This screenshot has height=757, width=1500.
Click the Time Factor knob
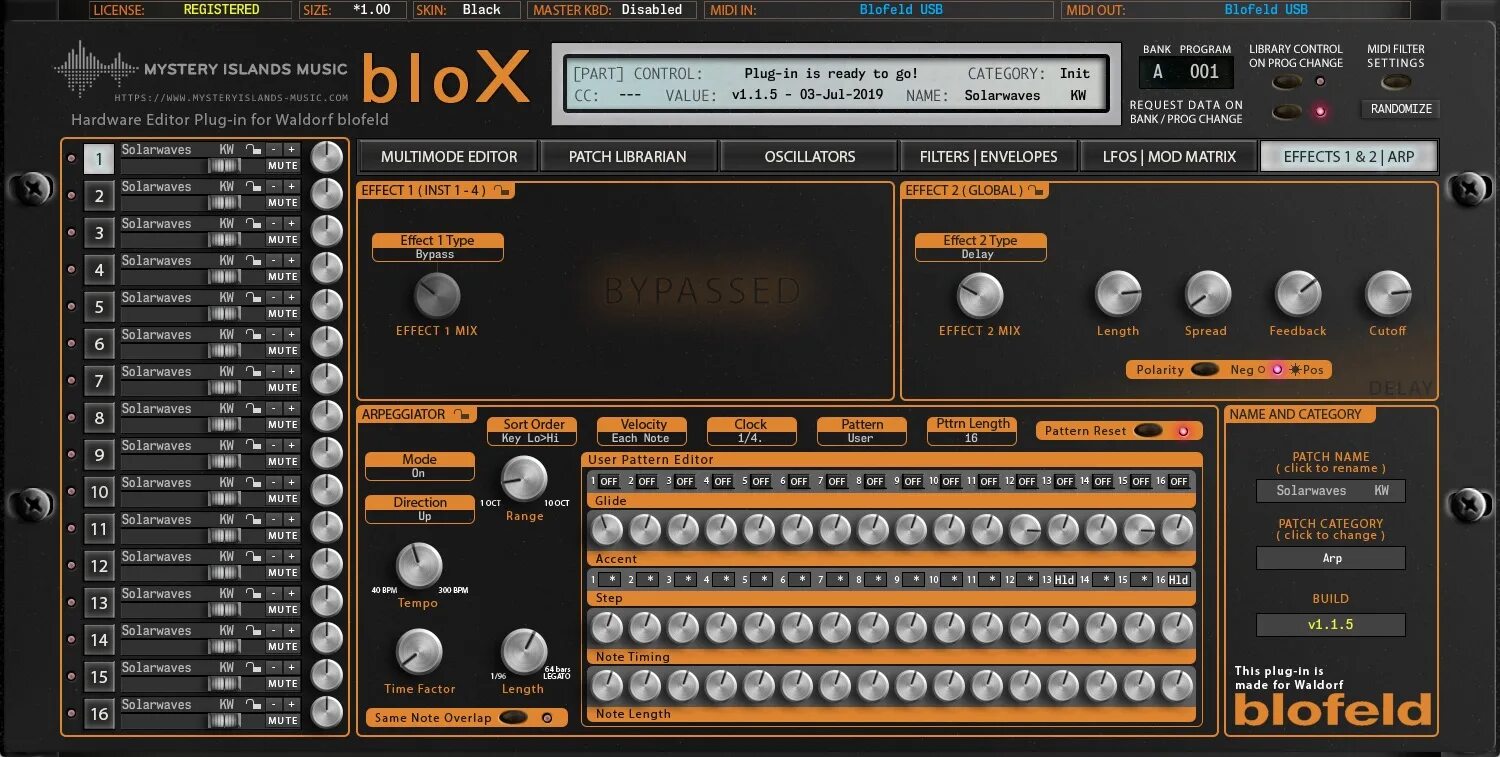(419, 652)
